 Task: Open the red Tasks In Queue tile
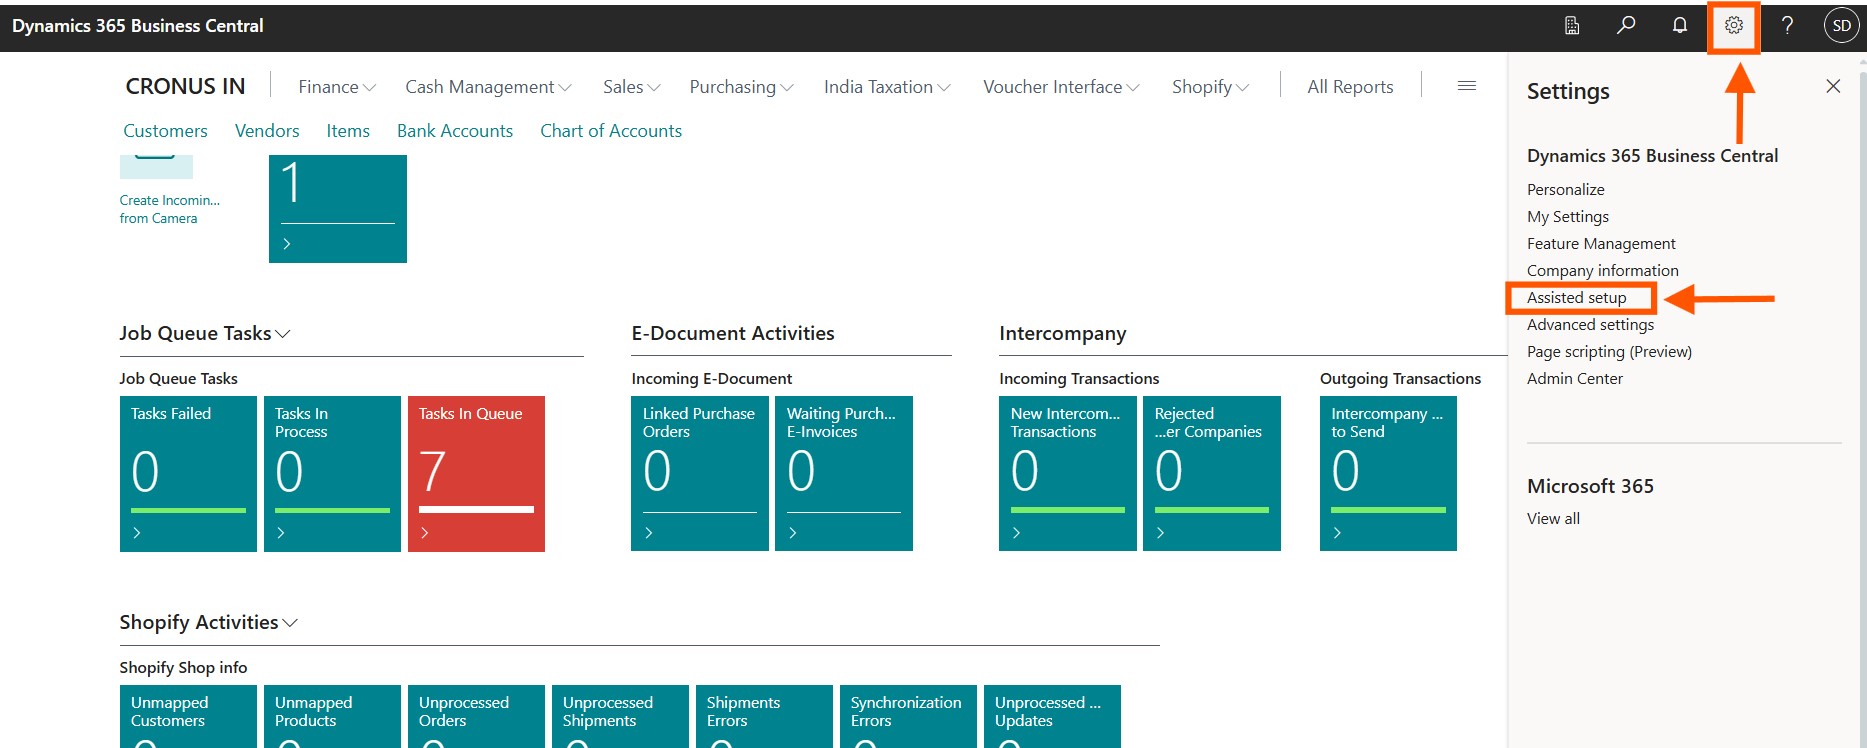476,473
